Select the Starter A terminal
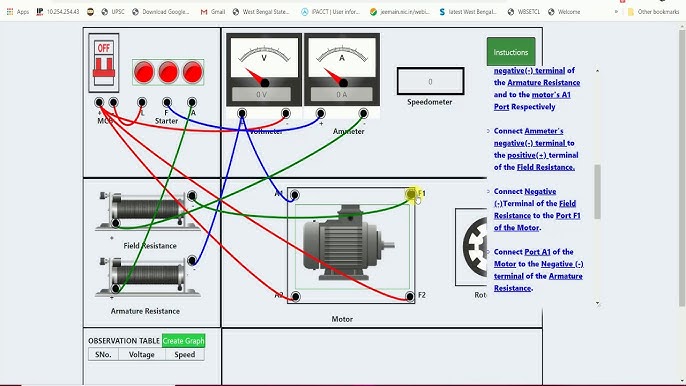The image size is (686, 386). [192, 102]
